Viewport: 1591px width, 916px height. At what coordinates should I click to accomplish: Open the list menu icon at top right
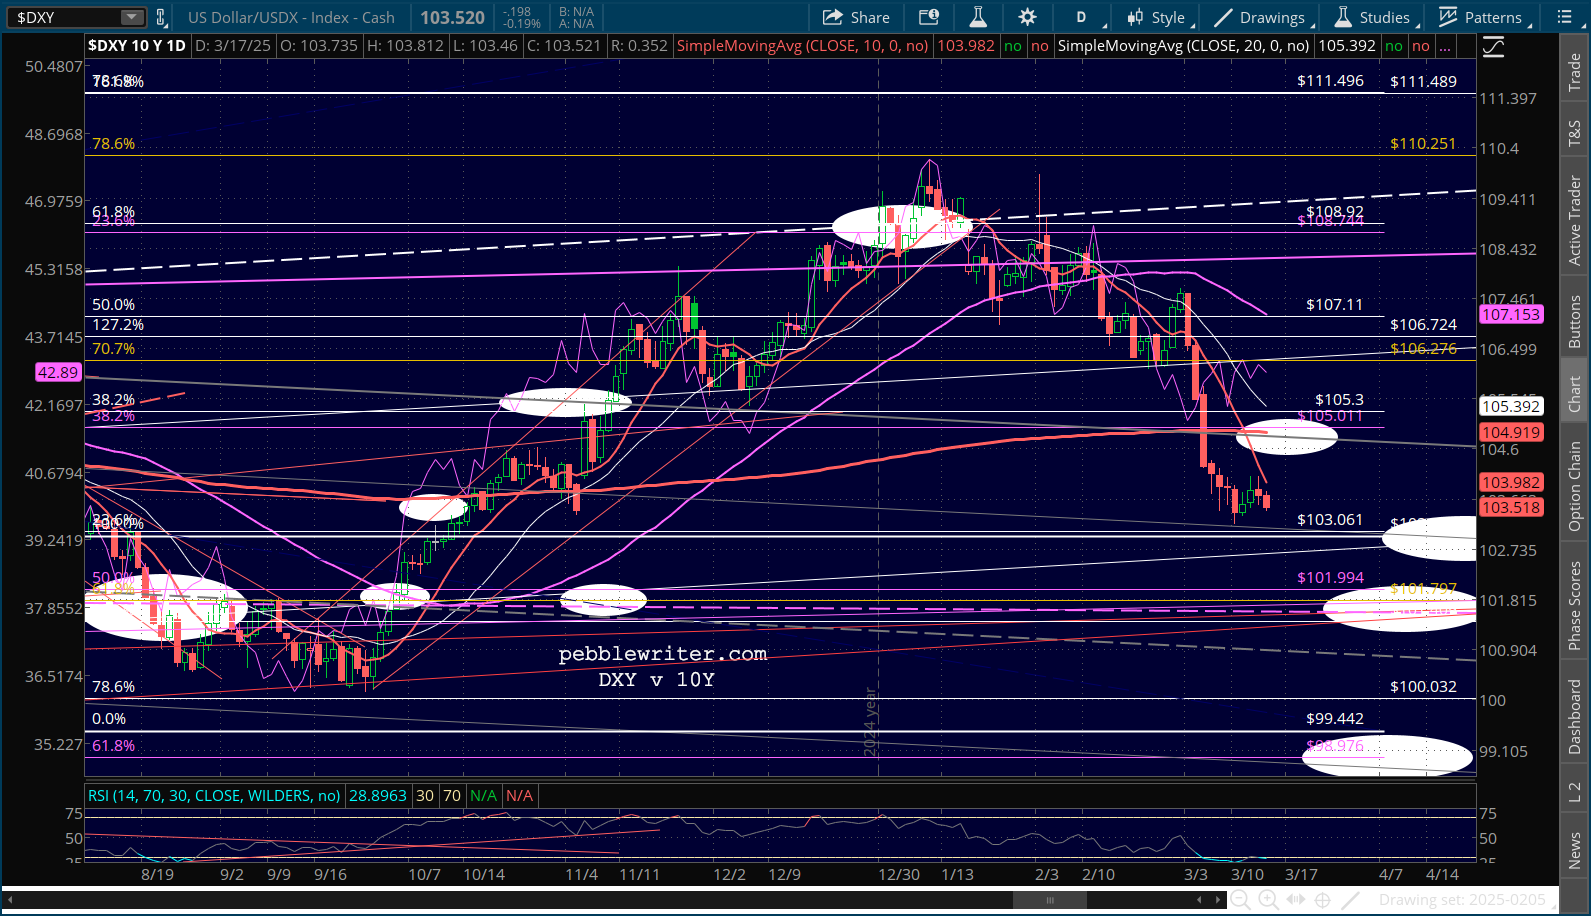tap(1565, 17)
